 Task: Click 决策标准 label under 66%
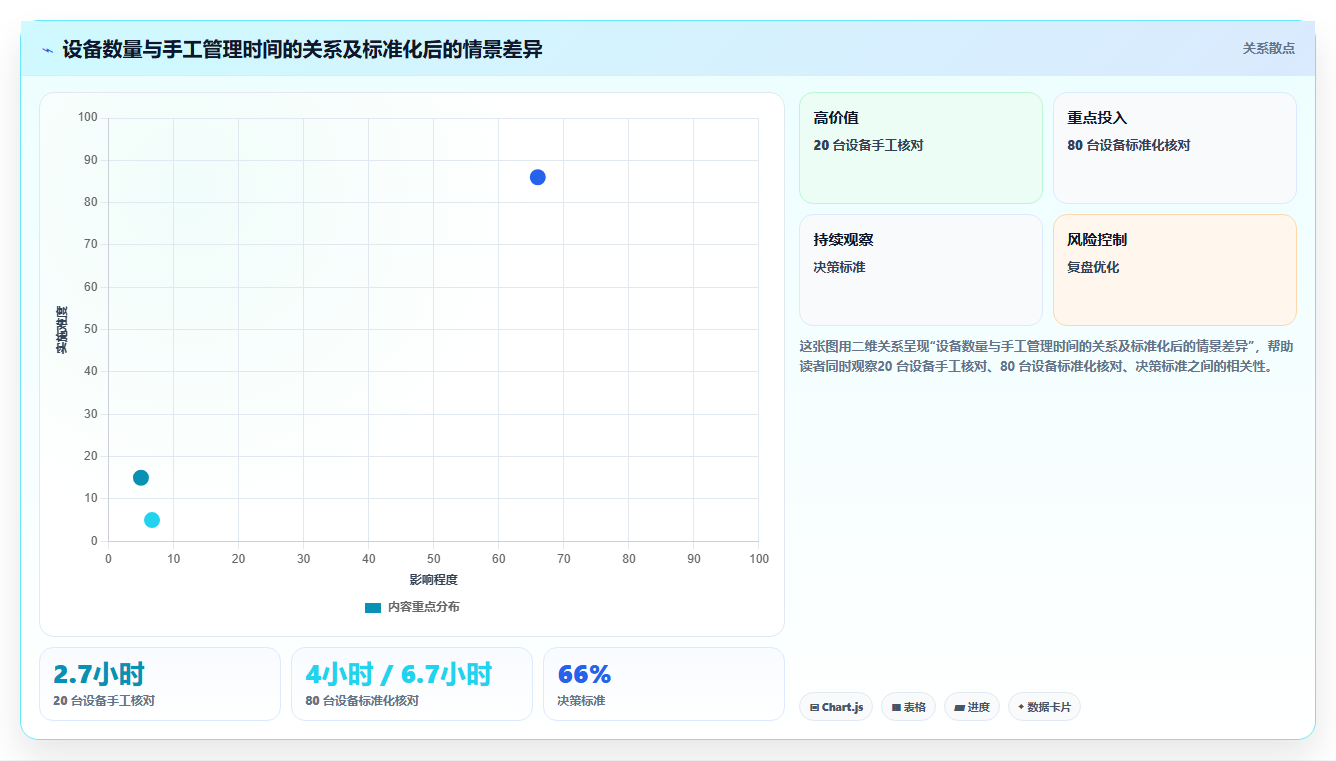tap(581, 701)
